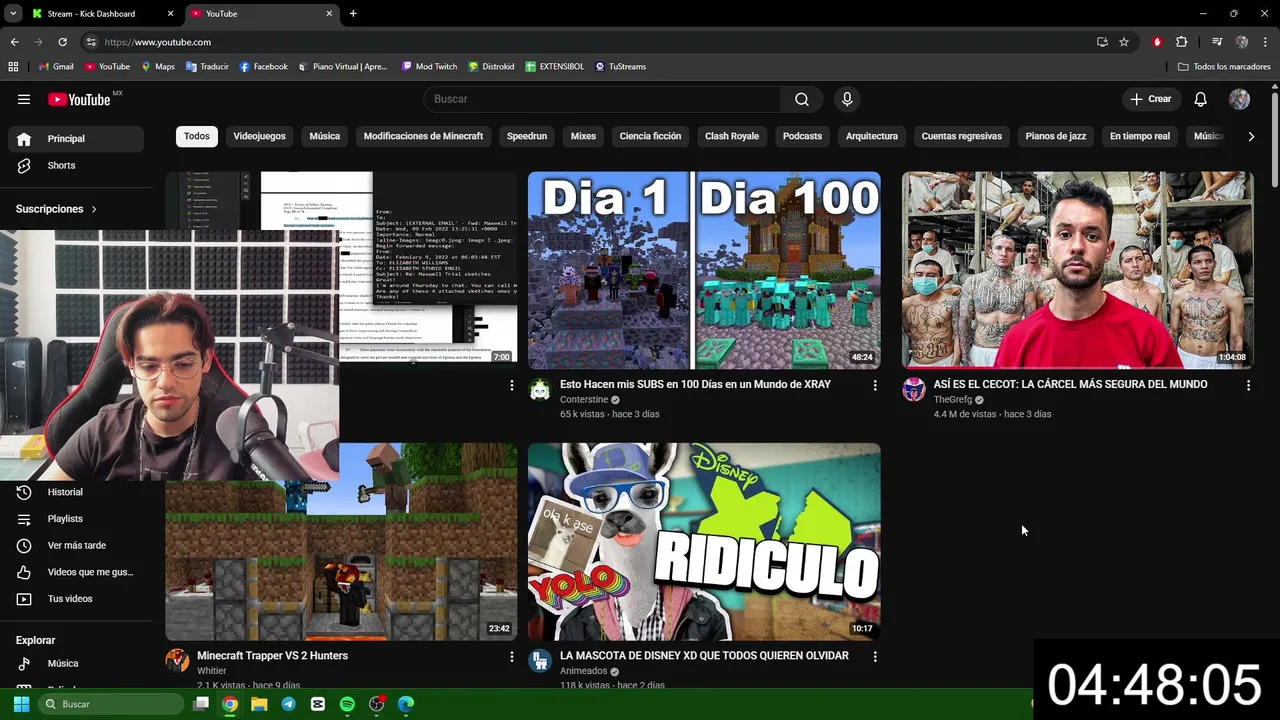Open Animeados channel avatar
This screenshot has width=1280, height=720.
[x=540, y=661]
